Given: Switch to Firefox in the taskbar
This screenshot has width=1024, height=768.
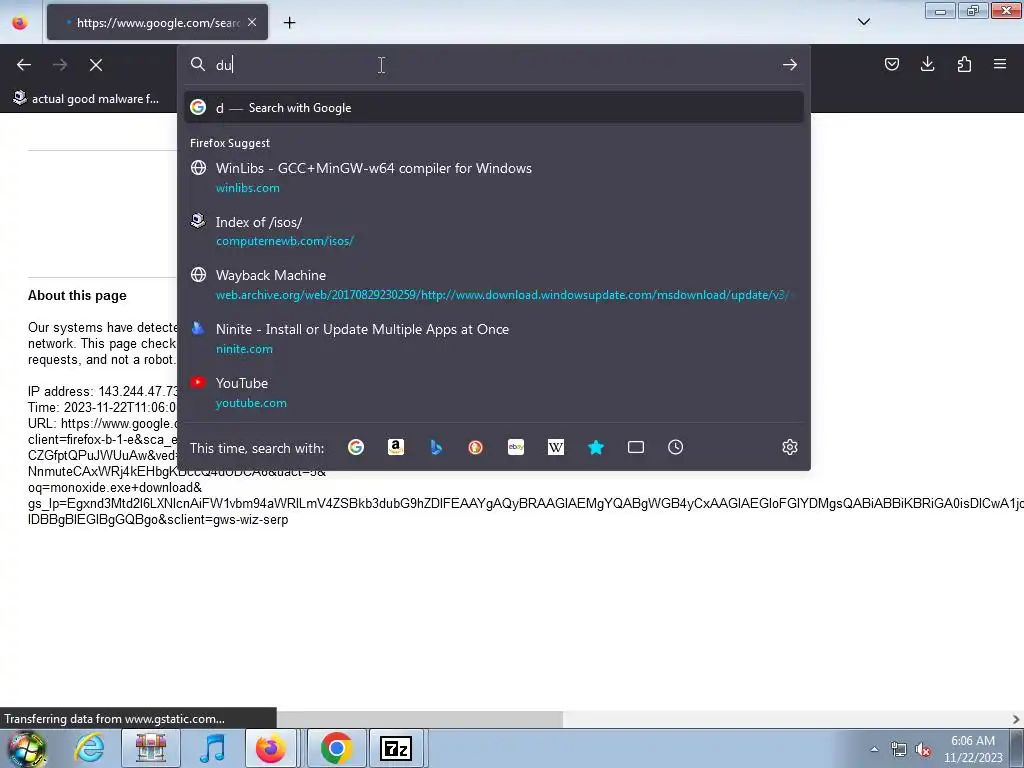Looking at the screenshot, I should tap(270, 748).
